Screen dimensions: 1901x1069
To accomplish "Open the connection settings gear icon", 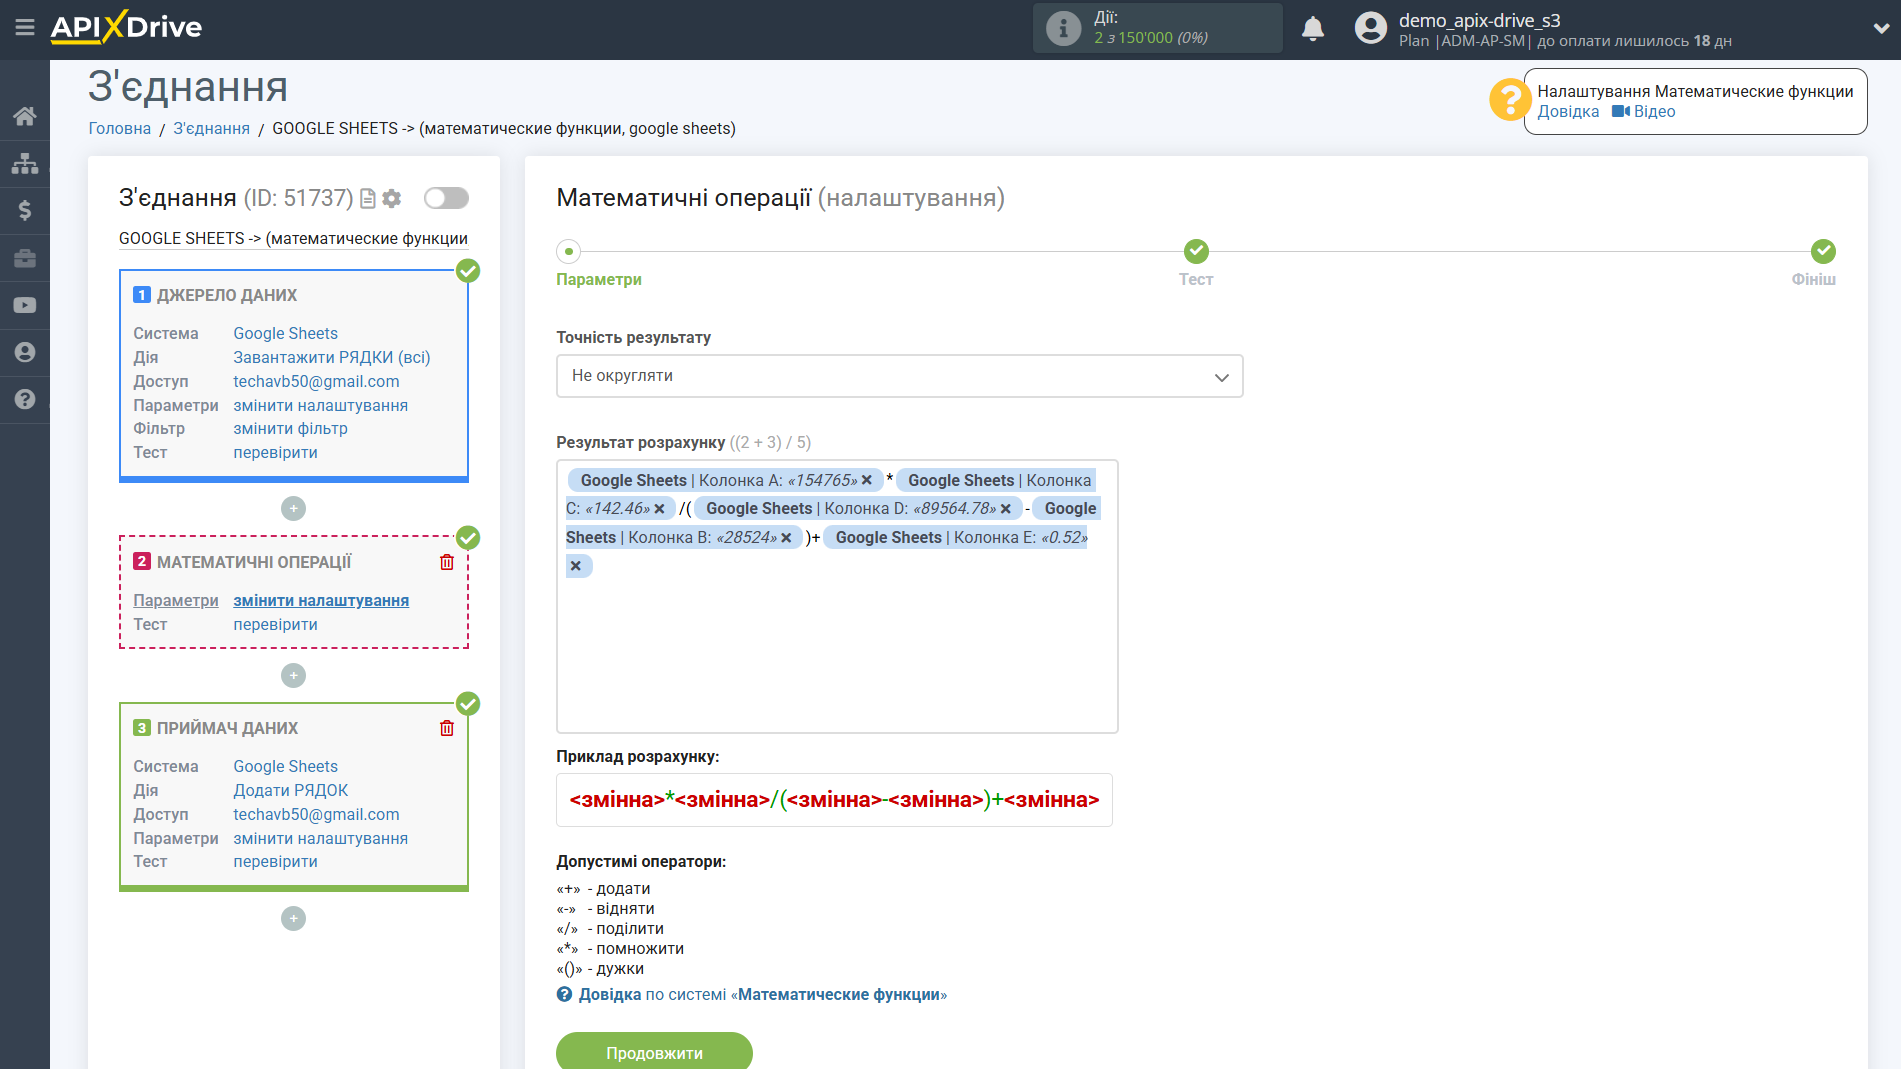I will [392, 199].
